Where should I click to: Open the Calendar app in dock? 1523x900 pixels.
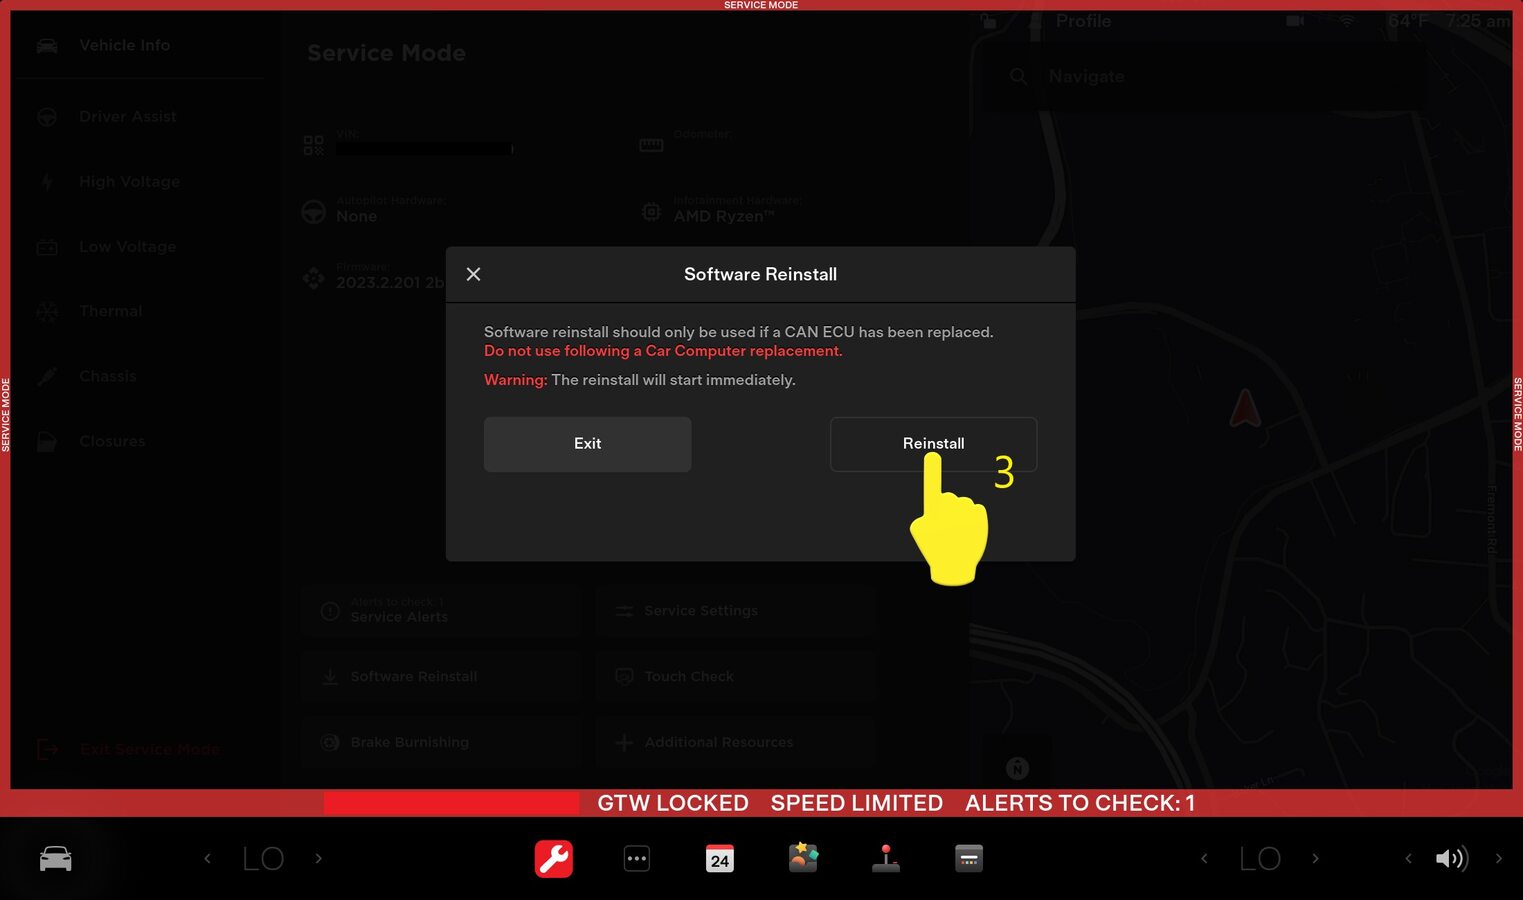(720, 858)
